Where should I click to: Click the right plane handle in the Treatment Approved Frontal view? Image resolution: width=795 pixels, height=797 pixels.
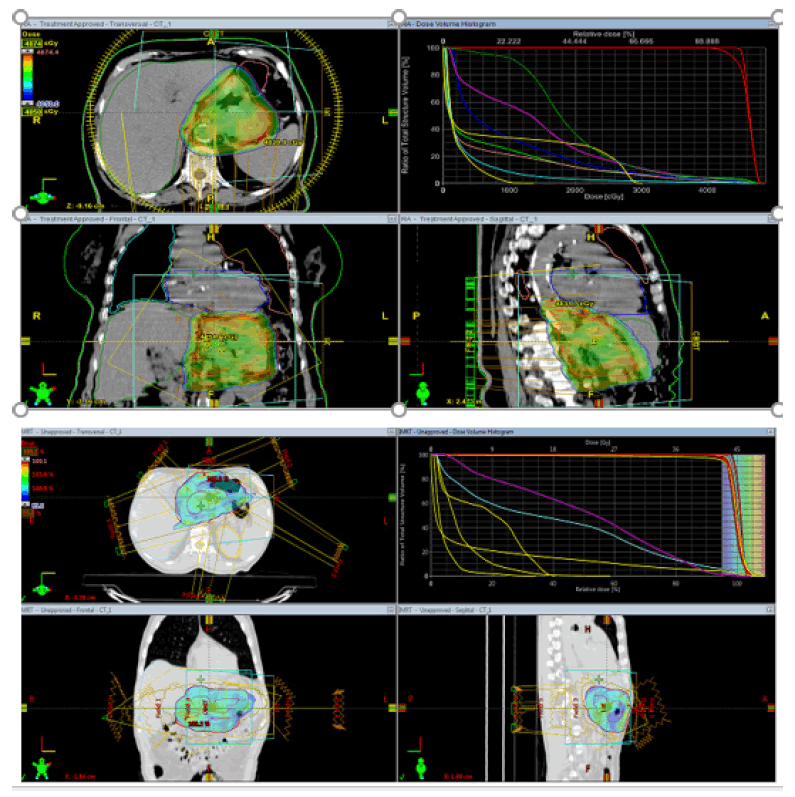[x=392, y=341]
